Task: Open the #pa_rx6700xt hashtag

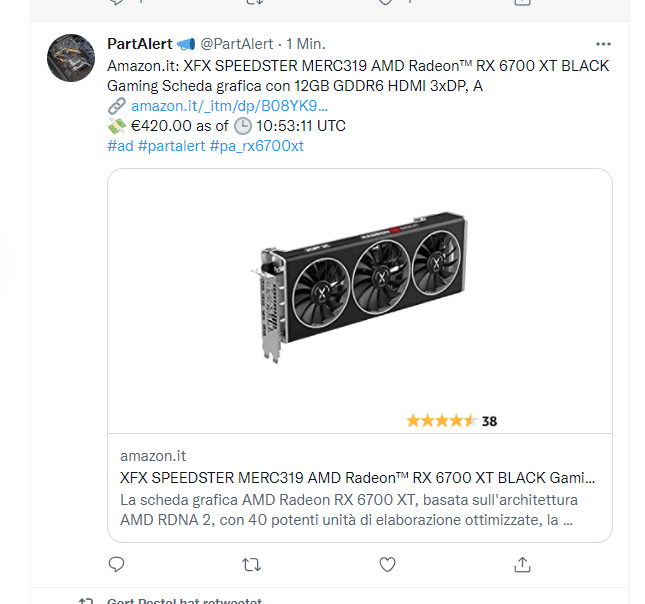Action: coord(257,146)
